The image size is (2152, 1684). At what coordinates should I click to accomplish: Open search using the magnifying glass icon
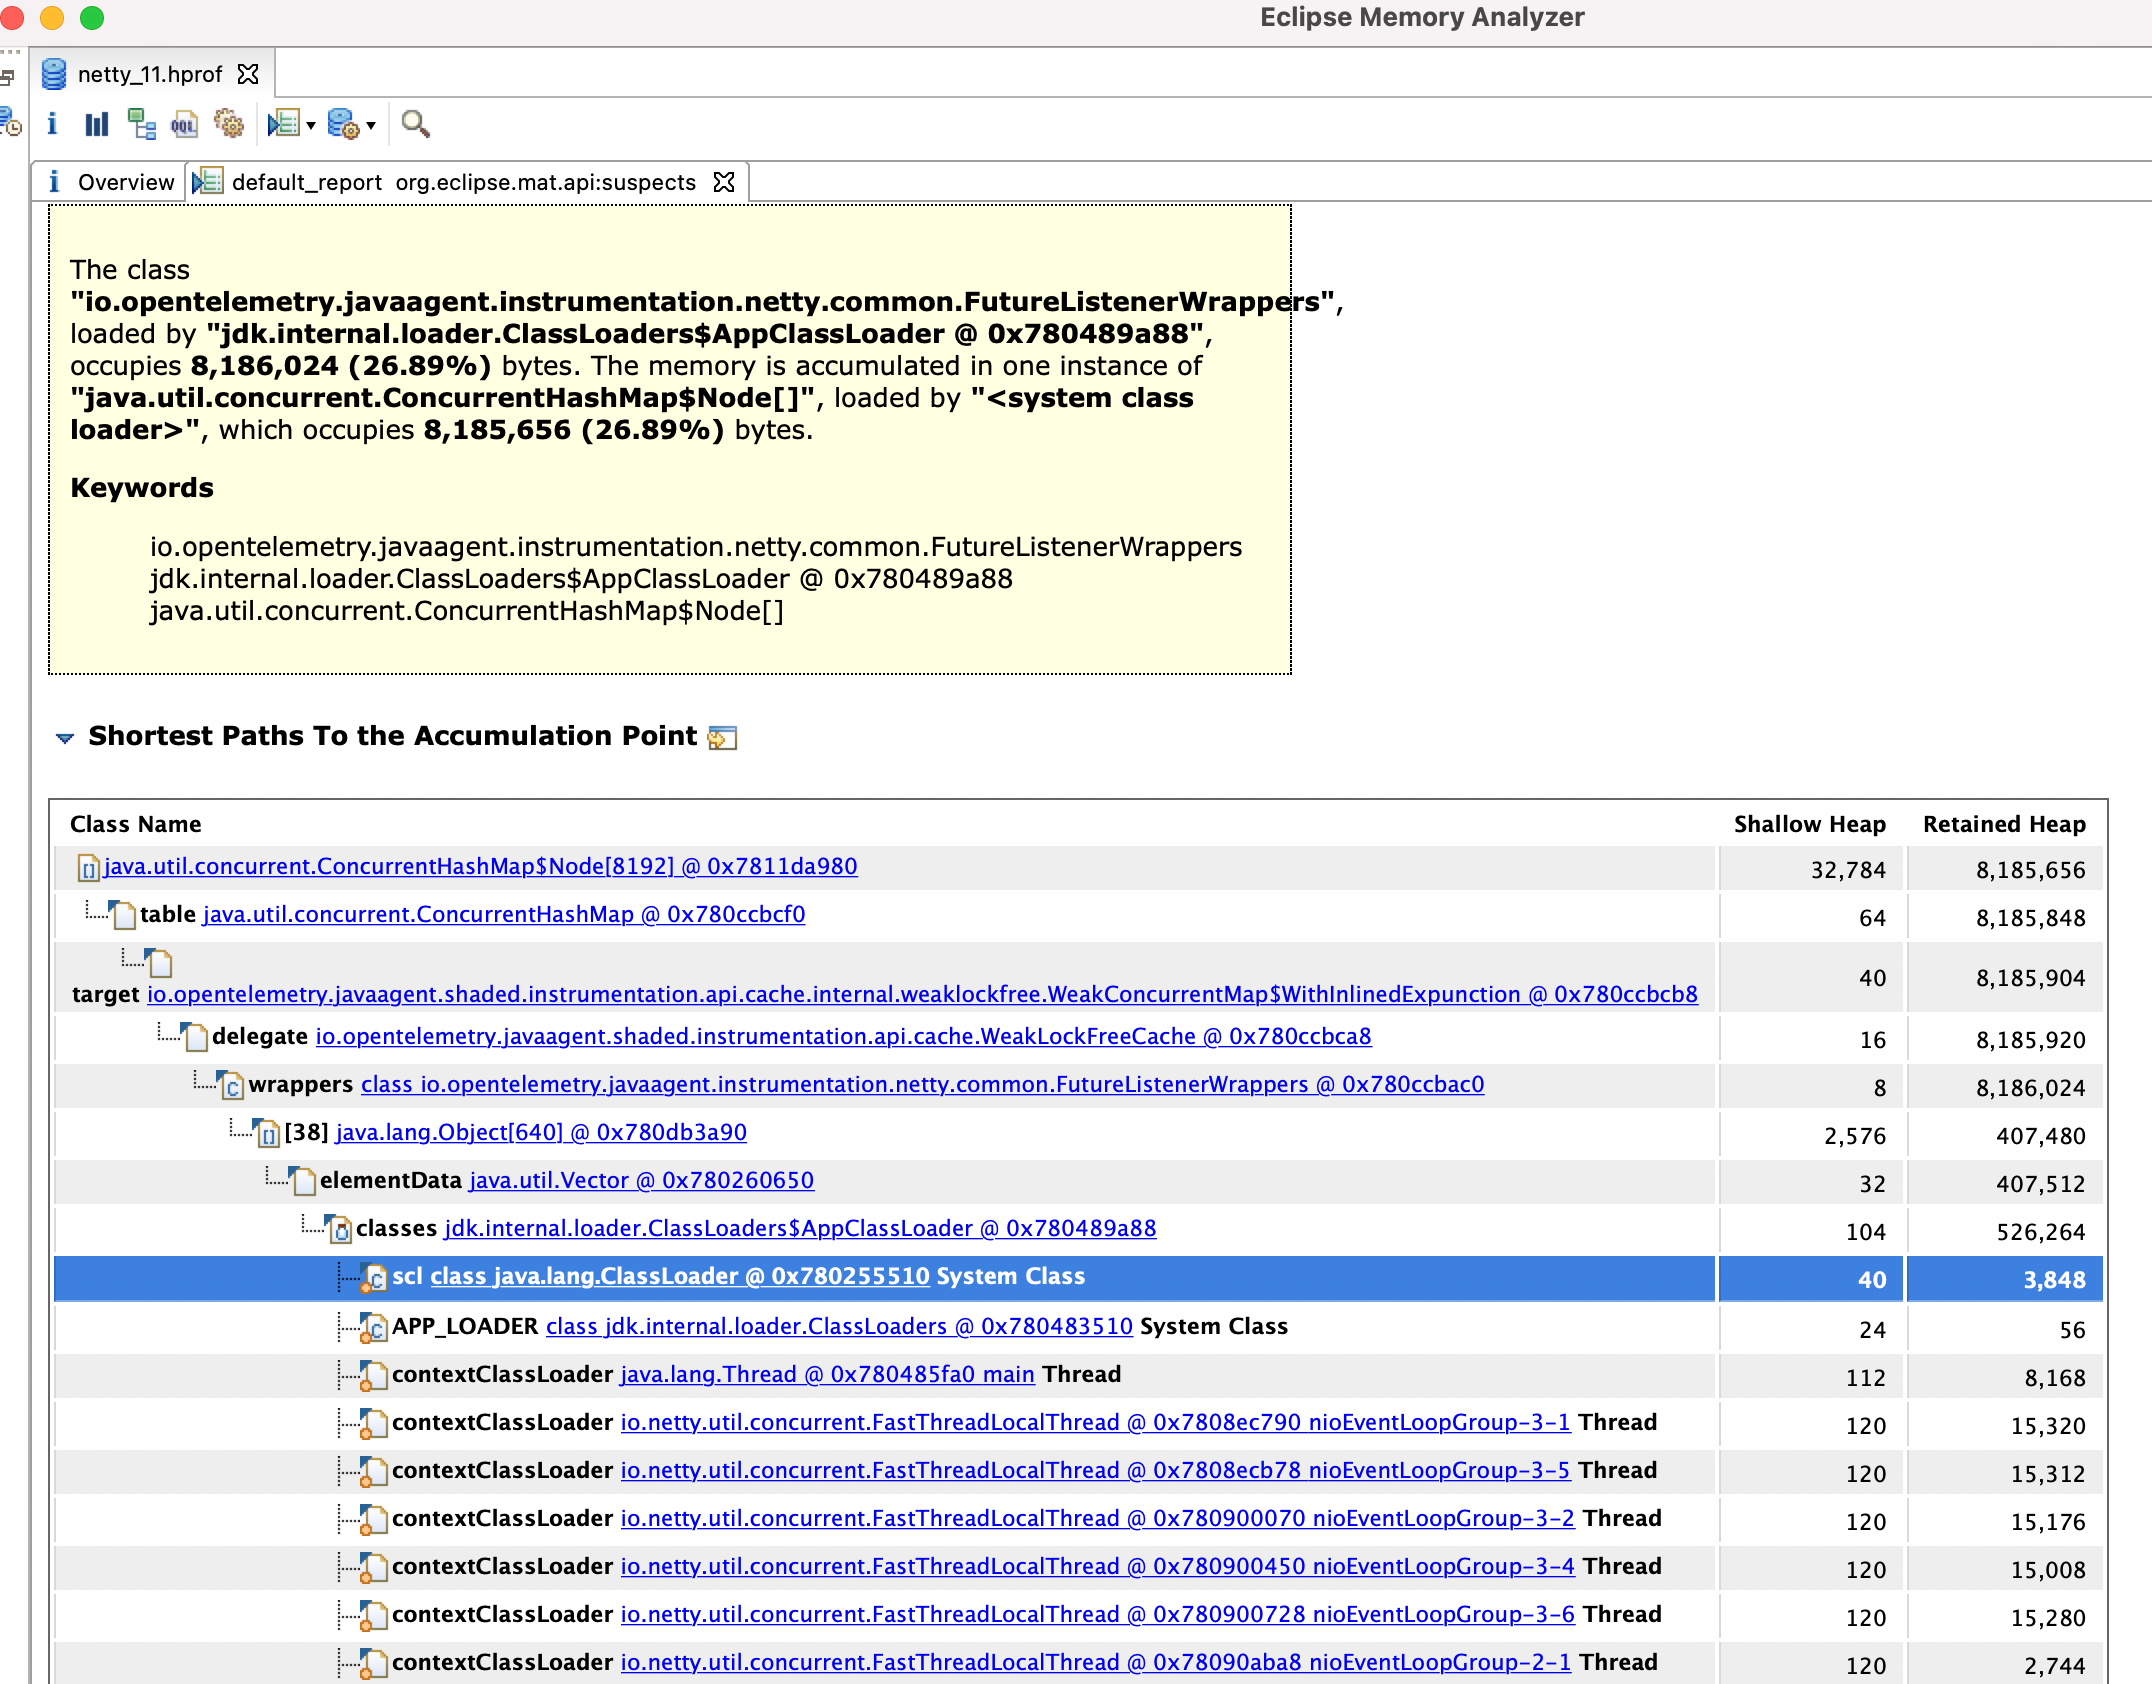click(x=416, y=123)
